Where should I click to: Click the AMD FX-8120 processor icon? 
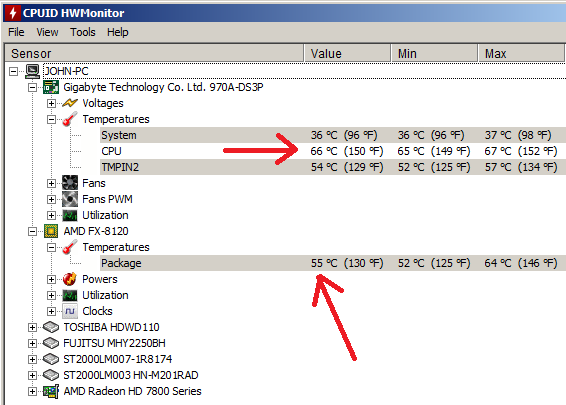(x=51, y=231)
